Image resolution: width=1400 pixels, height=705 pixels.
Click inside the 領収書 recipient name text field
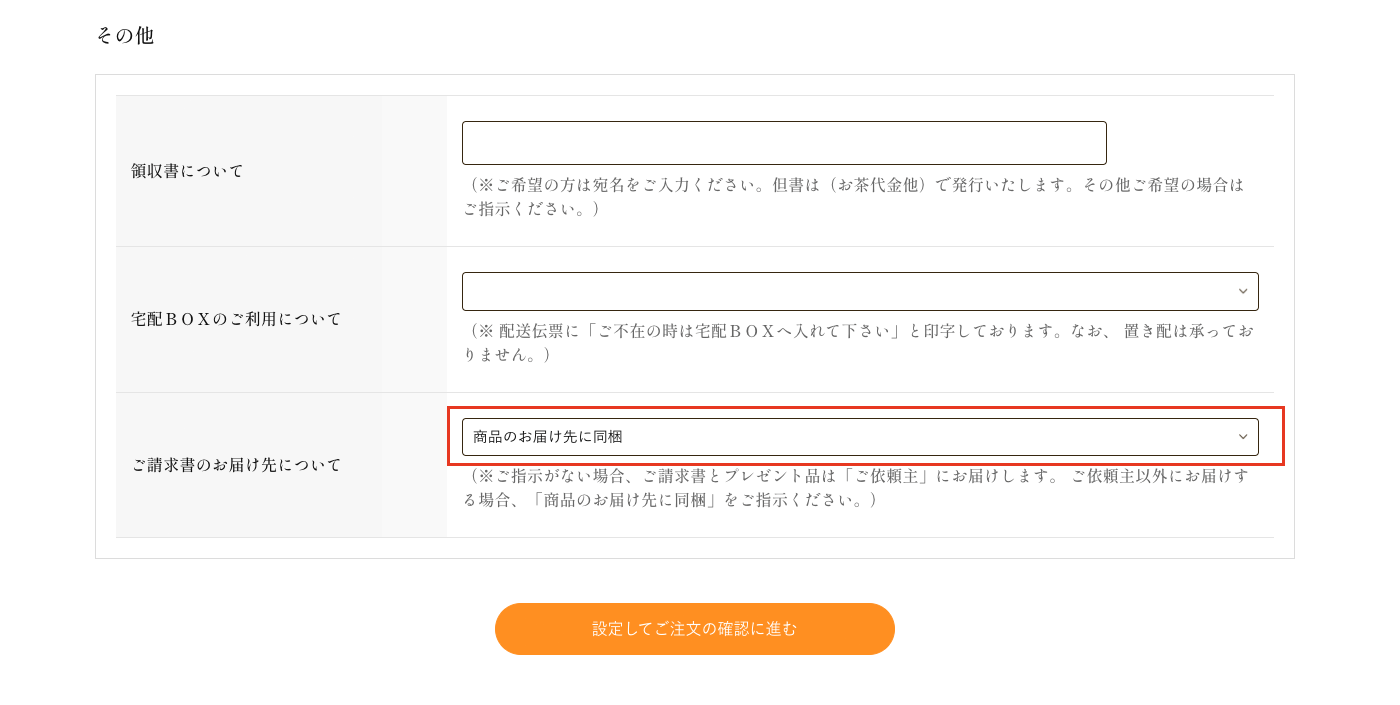[x=784, y=143]
